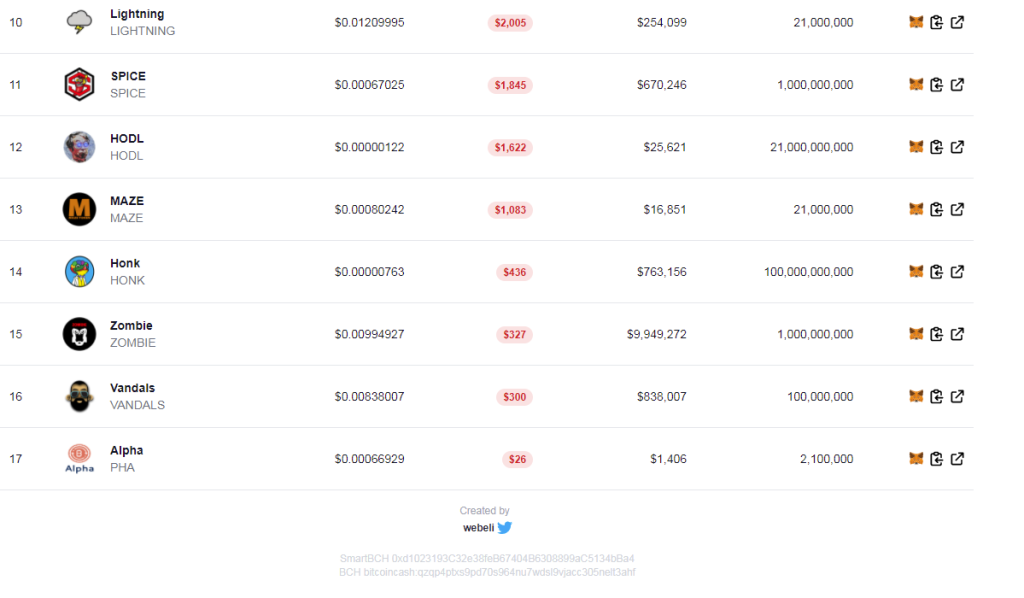Click MetaMask fox icon in MAZE row
Viewport: 1024px width, 598px height.
916,210
